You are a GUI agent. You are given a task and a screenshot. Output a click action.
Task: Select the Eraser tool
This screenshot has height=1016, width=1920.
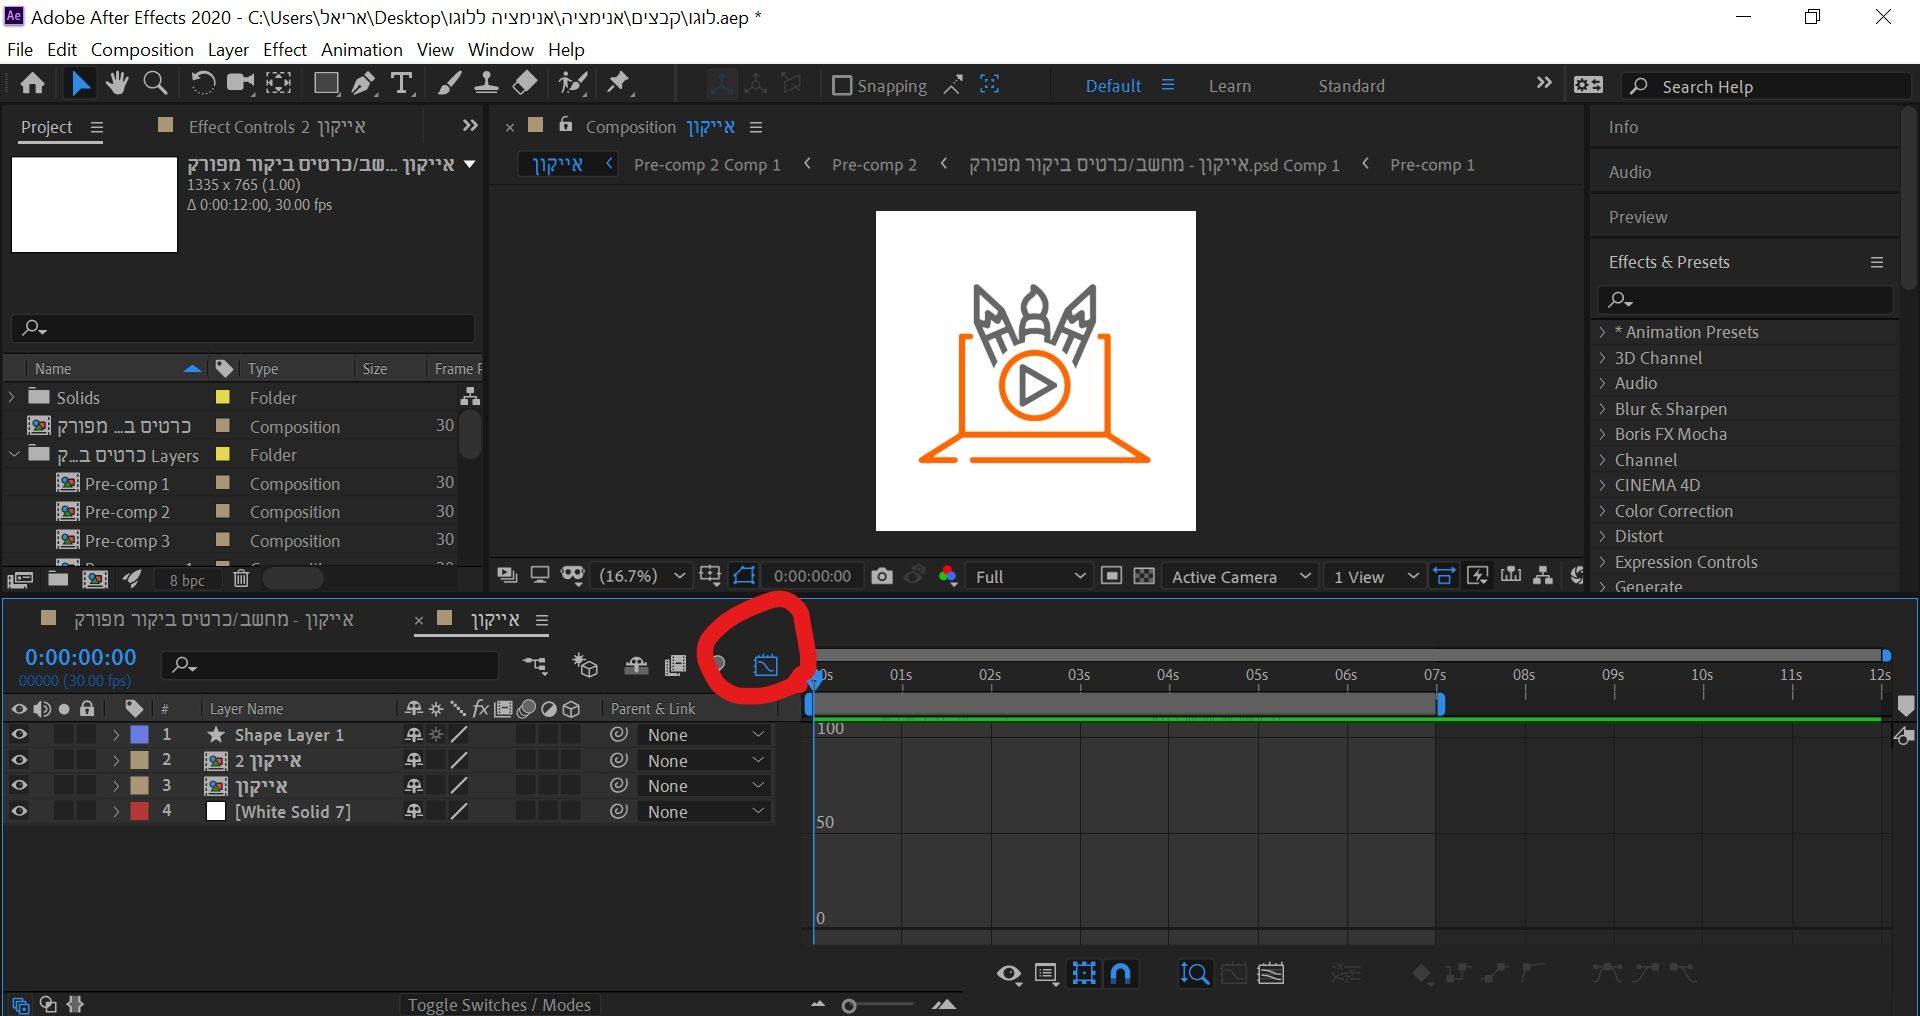[525, 84]
